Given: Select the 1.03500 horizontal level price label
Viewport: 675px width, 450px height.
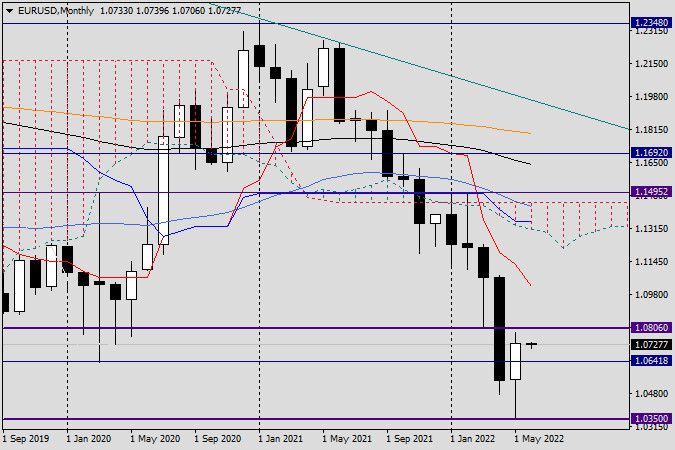Looking at the screenshot, I should (652, 419).
